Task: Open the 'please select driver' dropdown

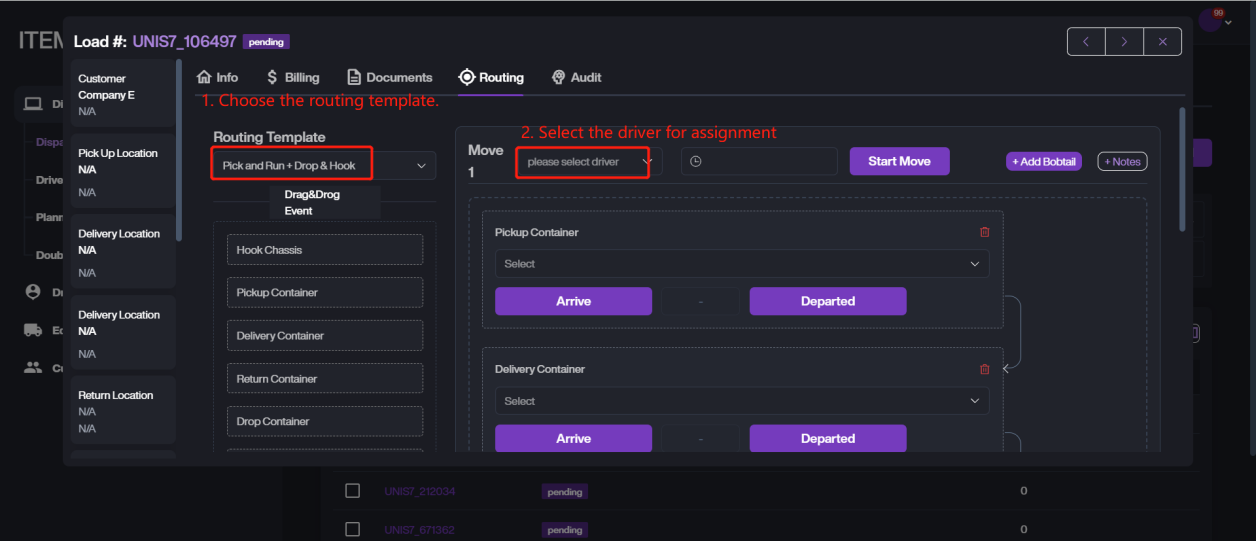Action: point(588,162)
